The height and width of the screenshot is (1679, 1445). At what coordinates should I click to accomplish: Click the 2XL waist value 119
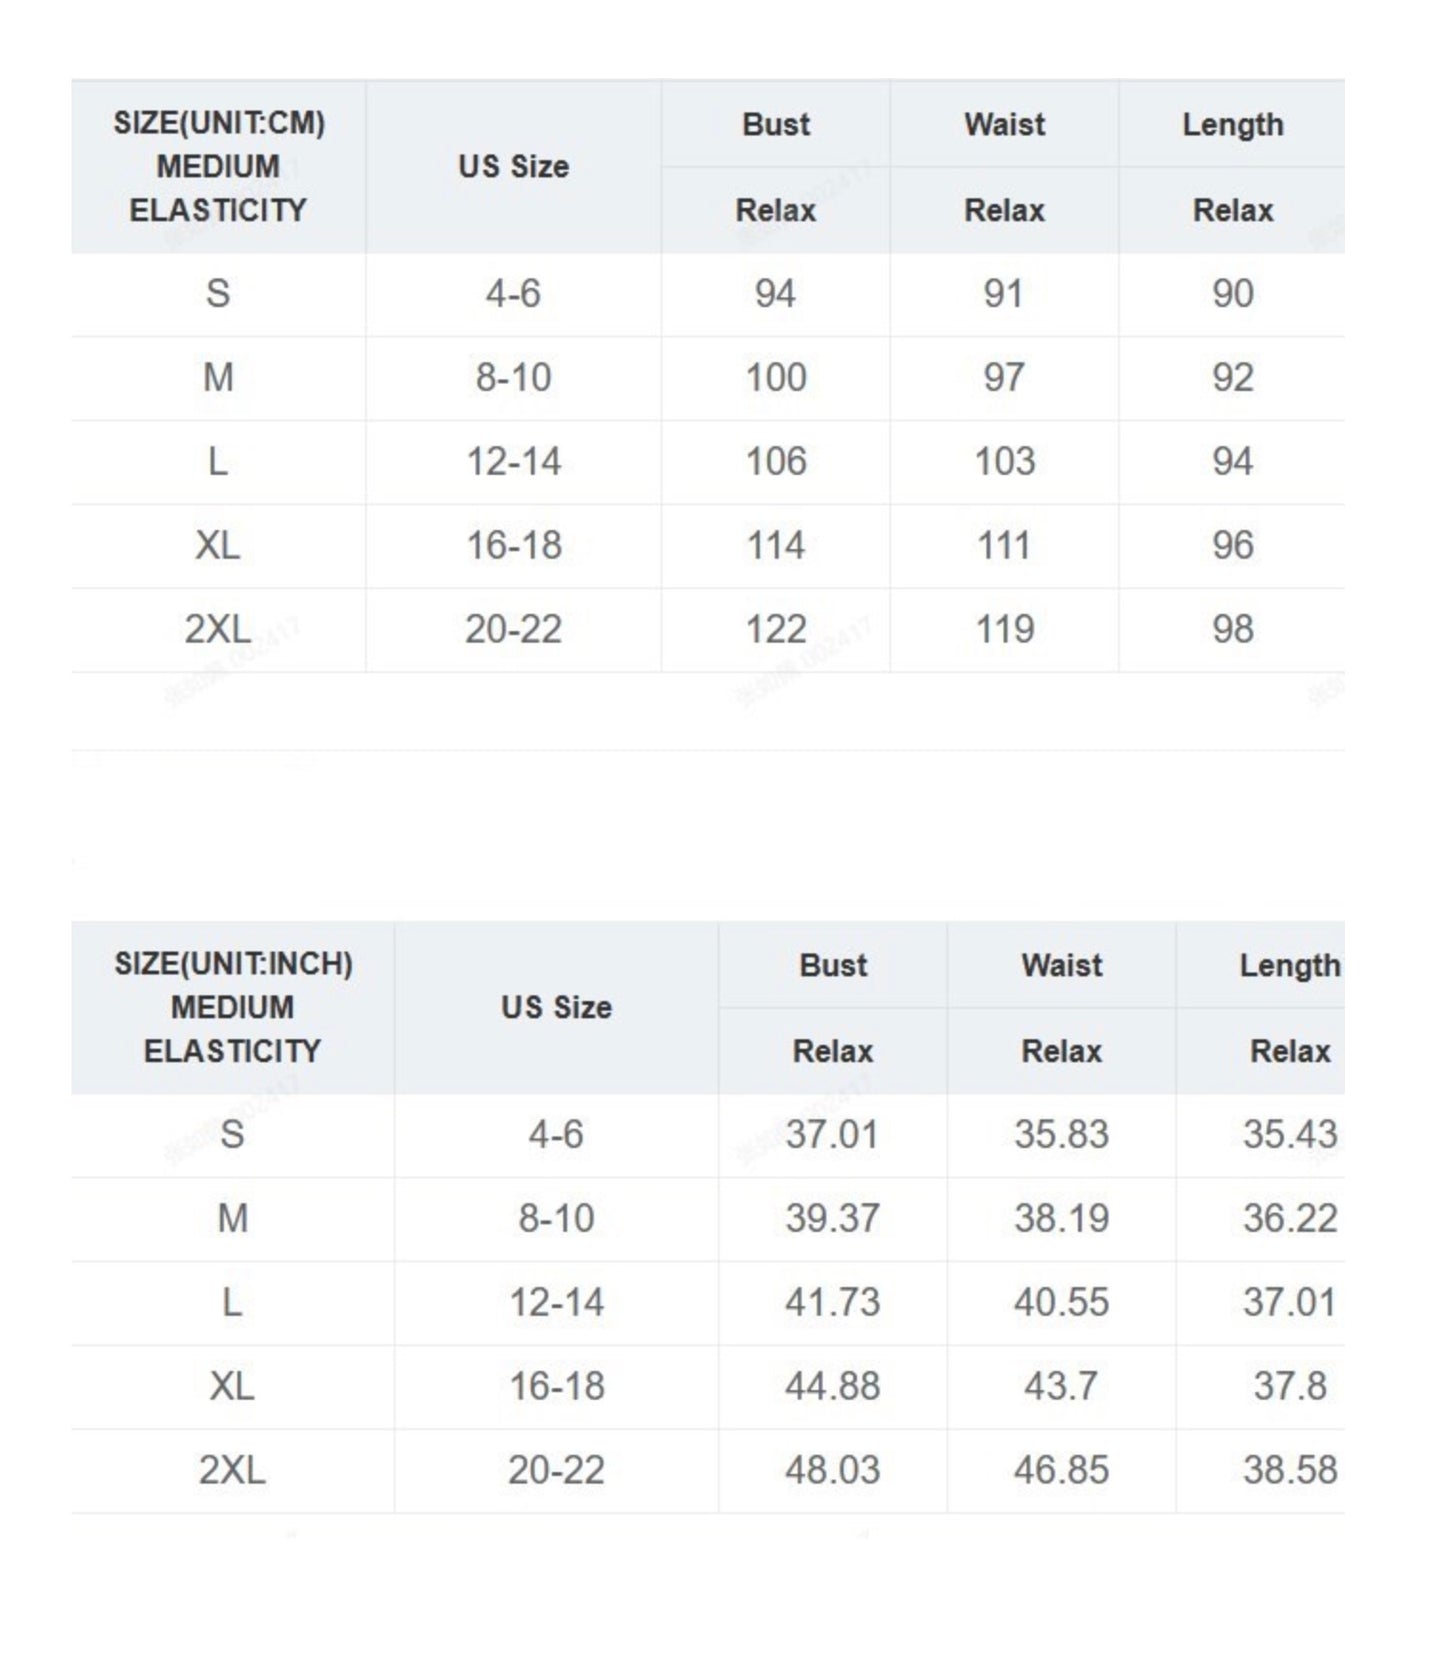tap(1004, 629)
